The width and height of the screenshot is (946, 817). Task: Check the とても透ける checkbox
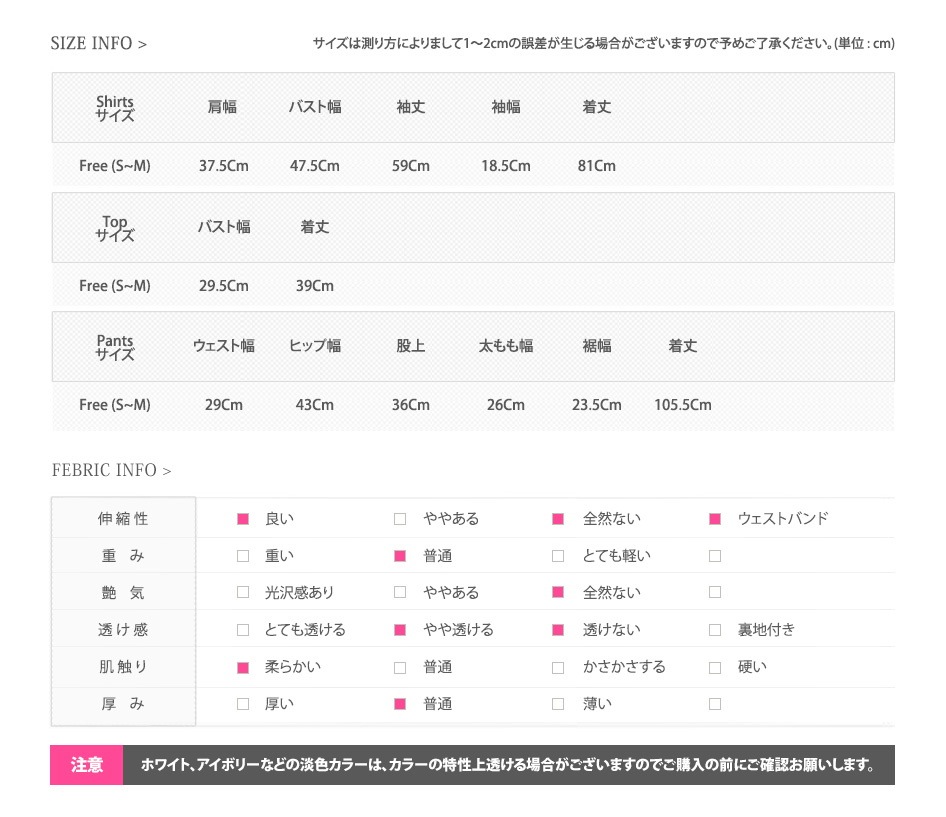[x=243, y=630]
